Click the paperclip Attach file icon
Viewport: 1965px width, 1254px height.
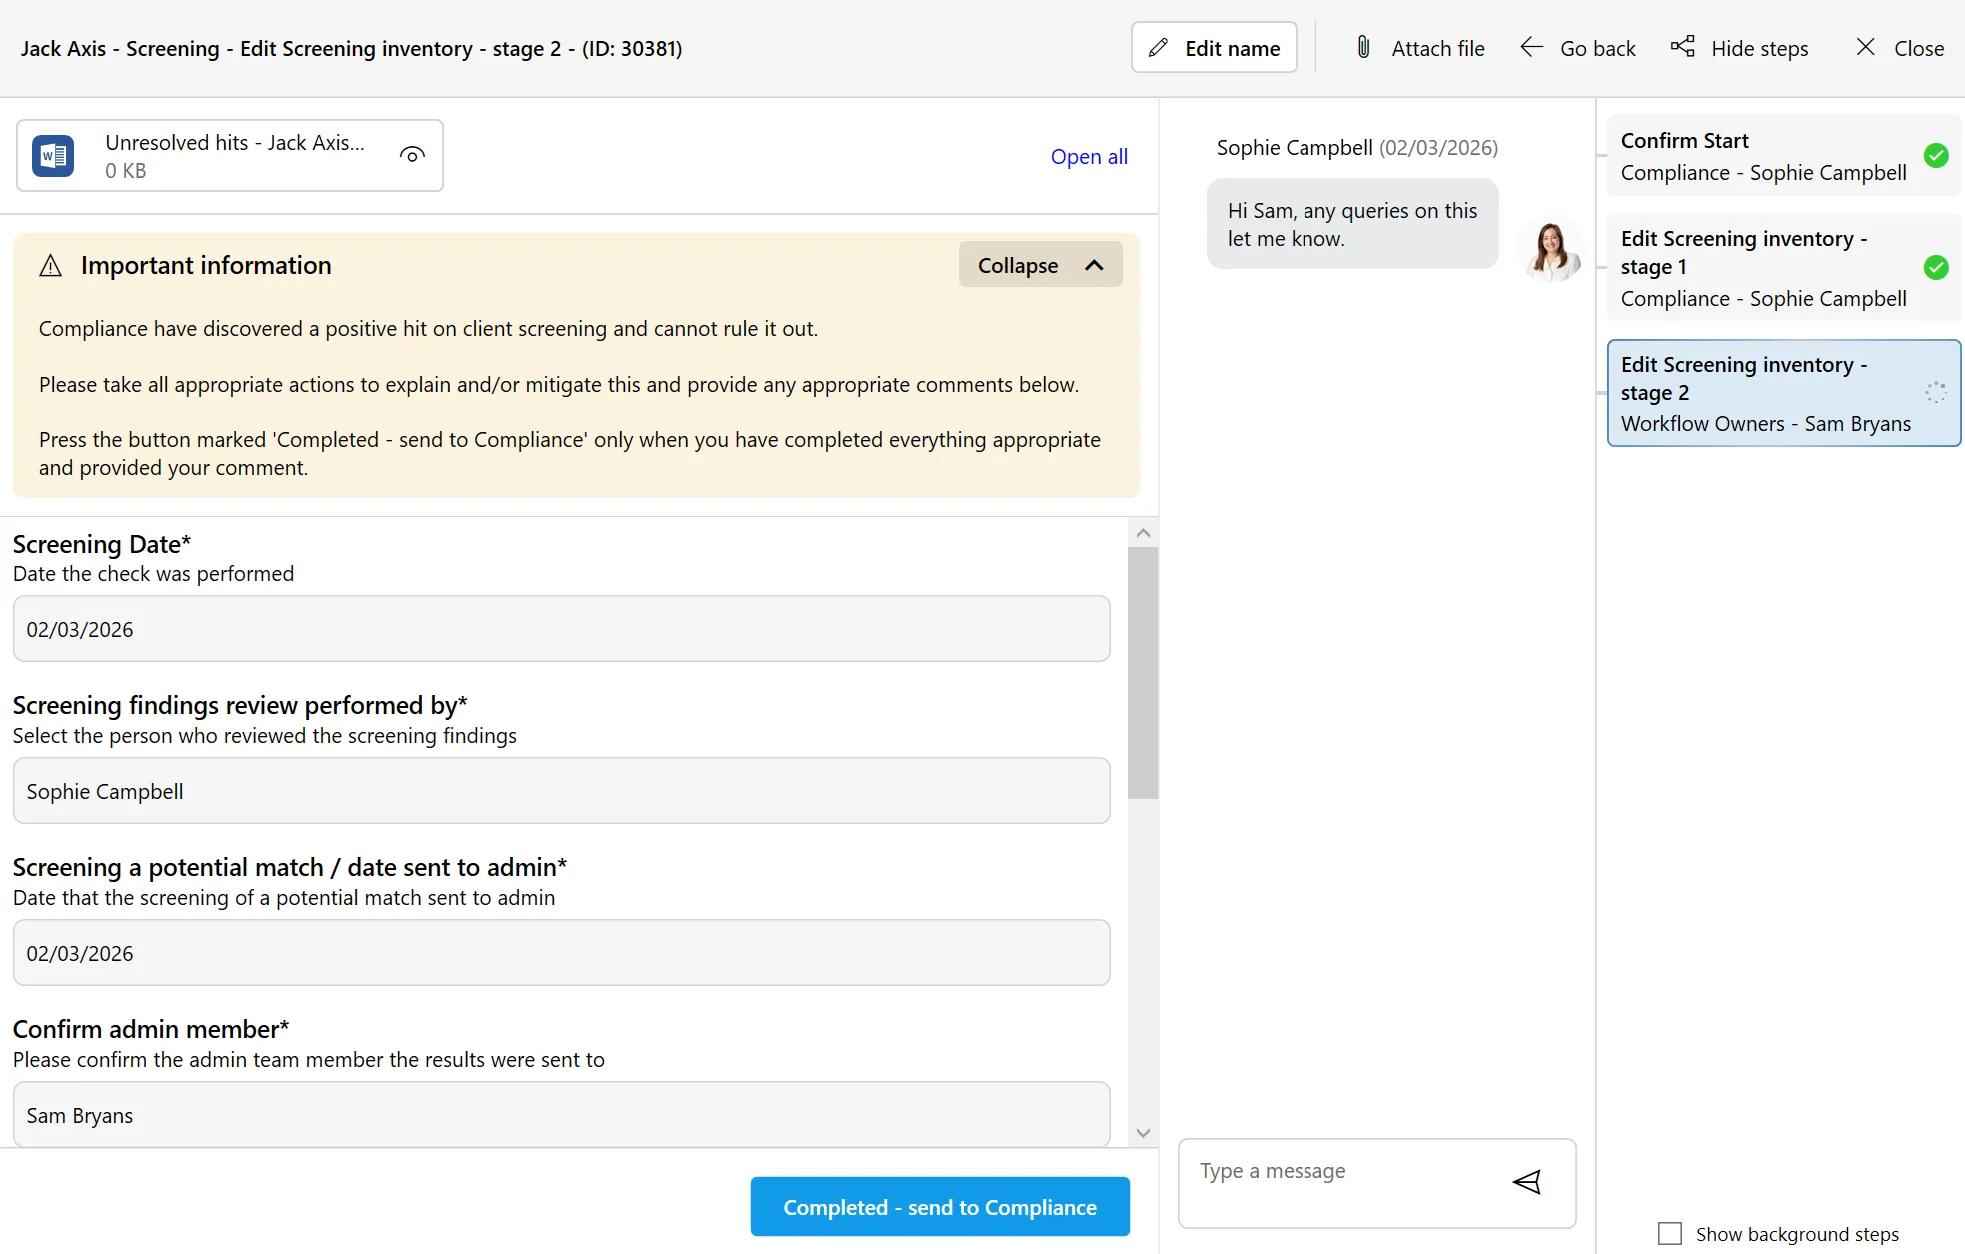(1363, 47)
